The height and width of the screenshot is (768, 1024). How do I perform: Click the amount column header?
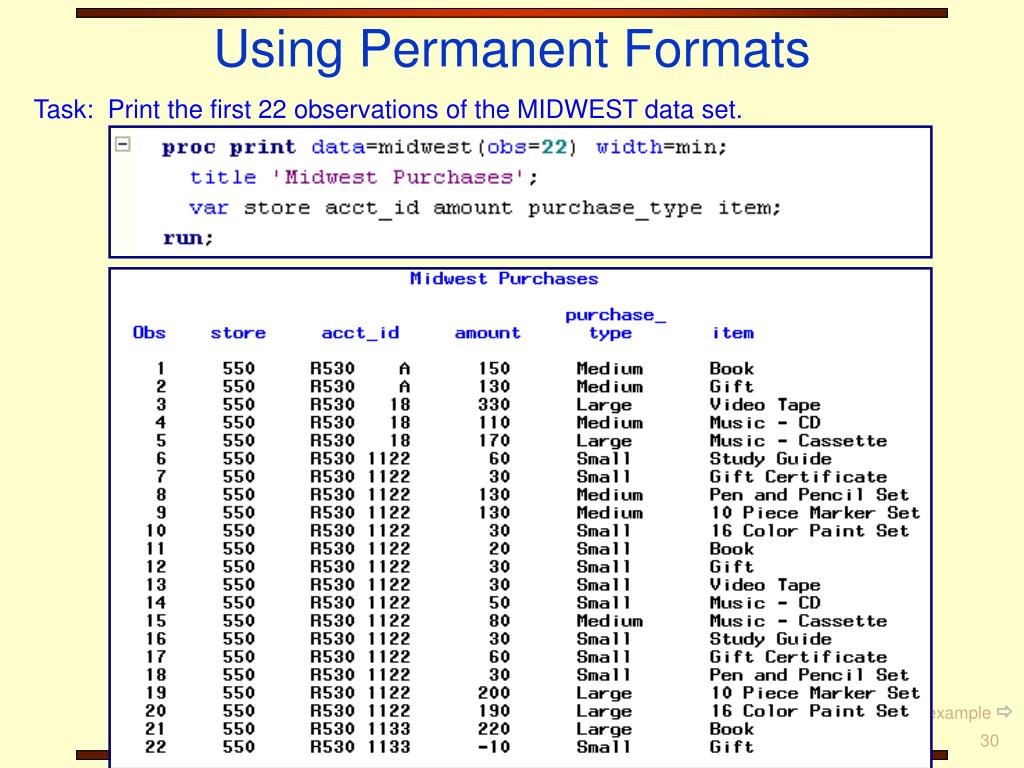click(487, 333)
